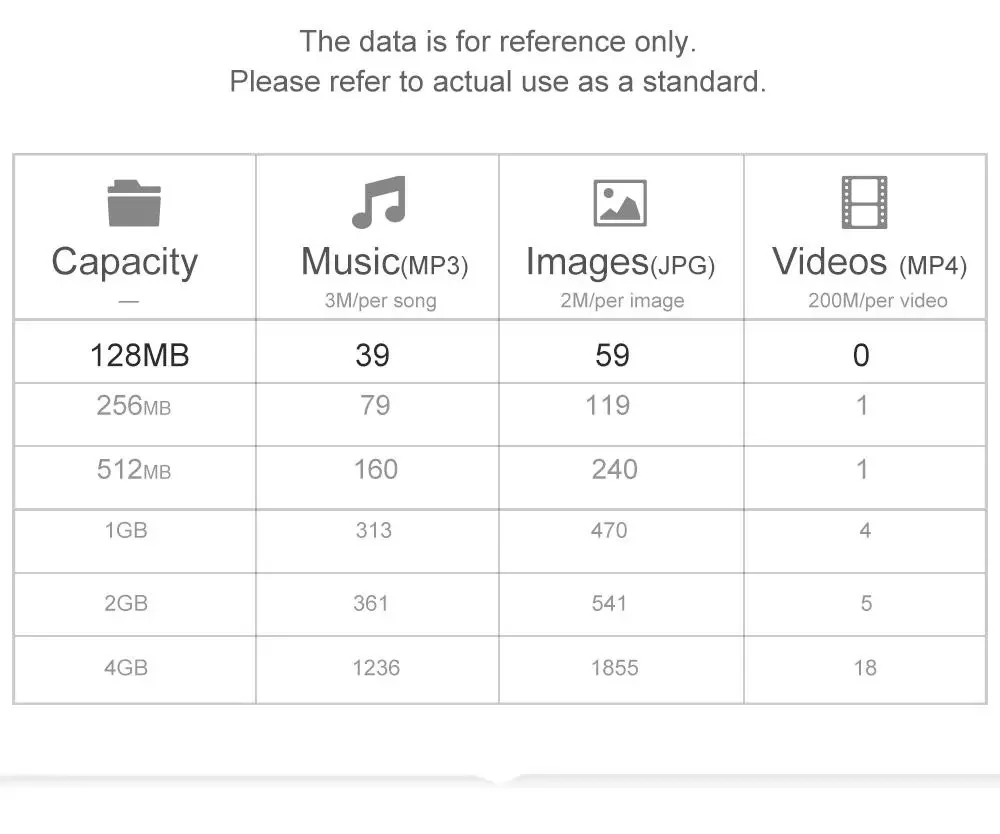Select the Music(MP3) column header

(x=384, y=262)
